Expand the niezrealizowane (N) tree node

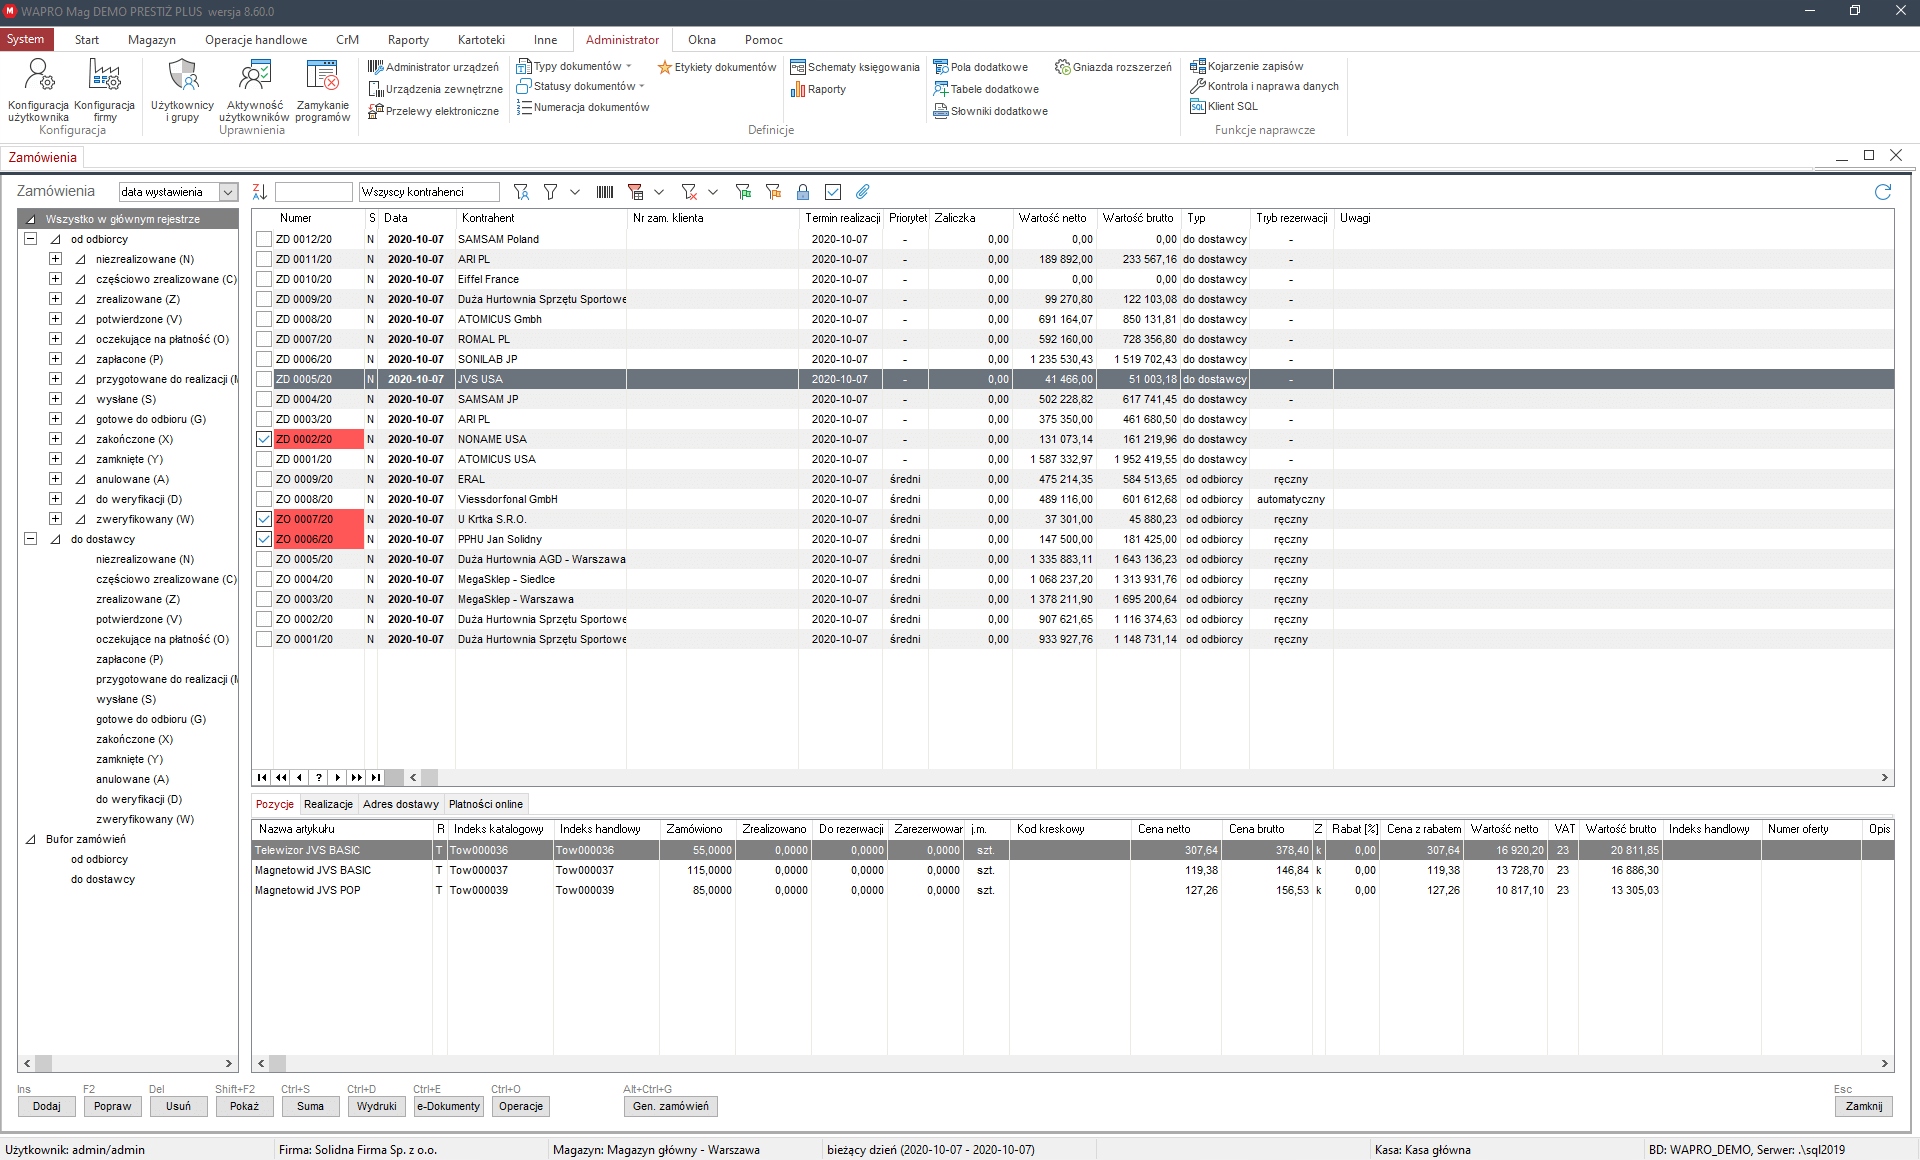click(x=56, y=259)
